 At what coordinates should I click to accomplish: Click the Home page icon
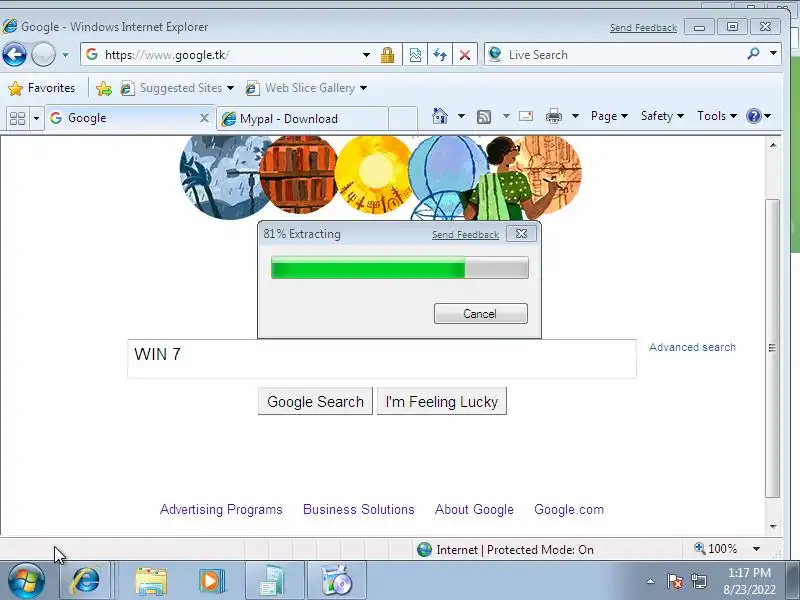(440, 116)
